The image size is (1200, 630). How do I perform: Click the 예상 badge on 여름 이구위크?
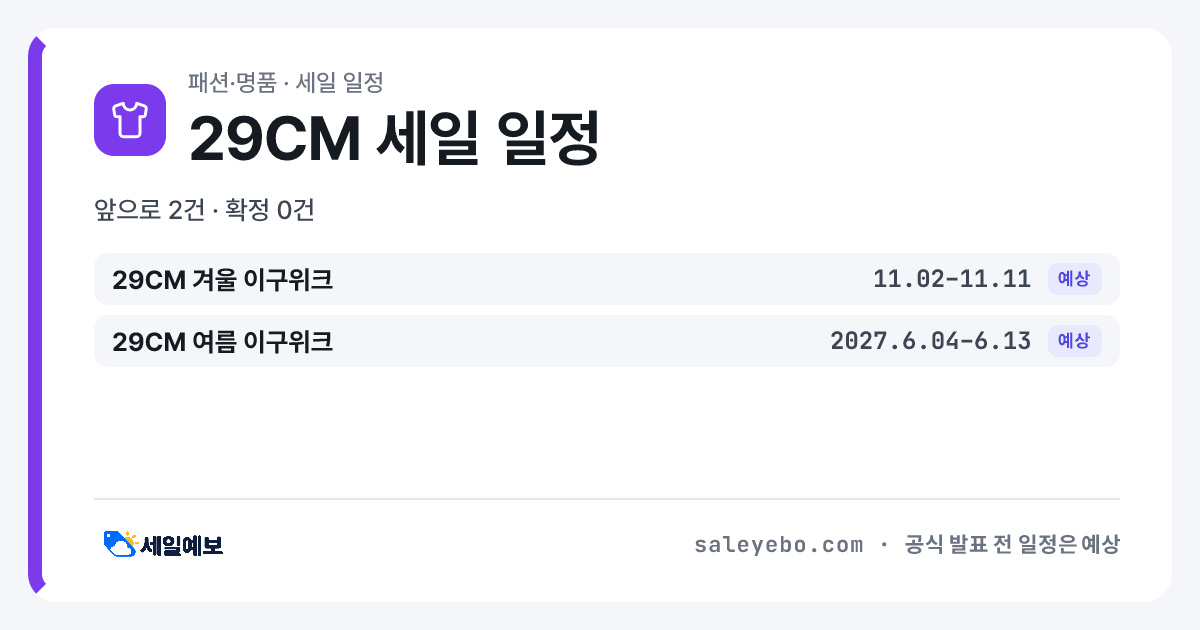1074,341
